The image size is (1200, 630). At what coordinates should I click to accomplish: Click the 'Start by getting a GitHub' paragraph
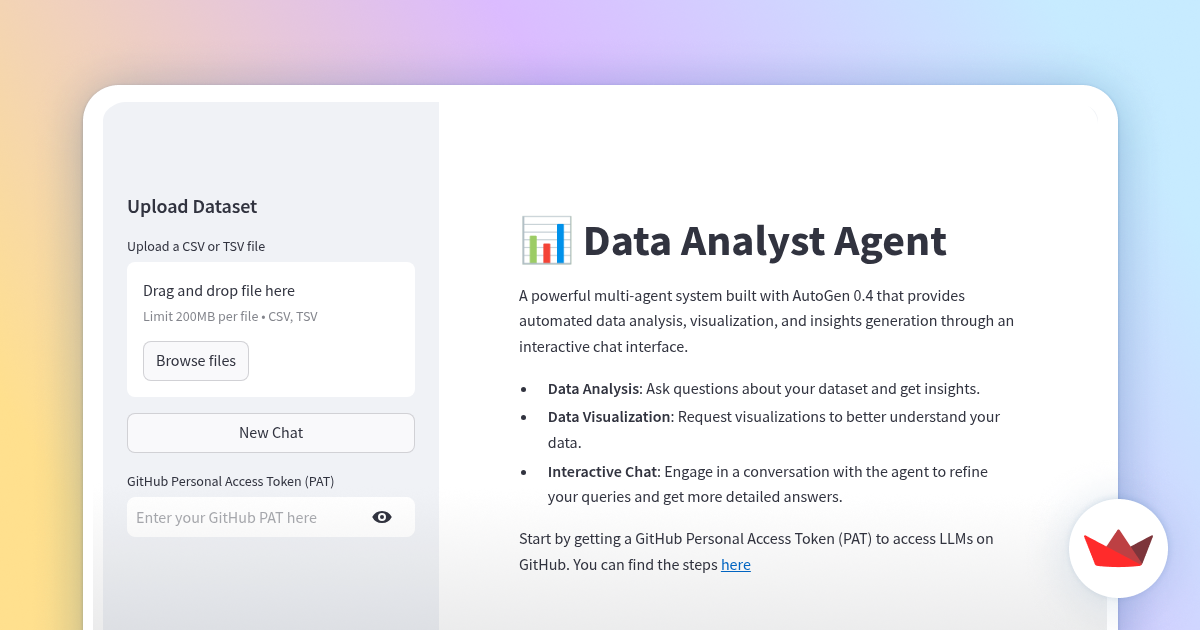[x=756, y=552]
